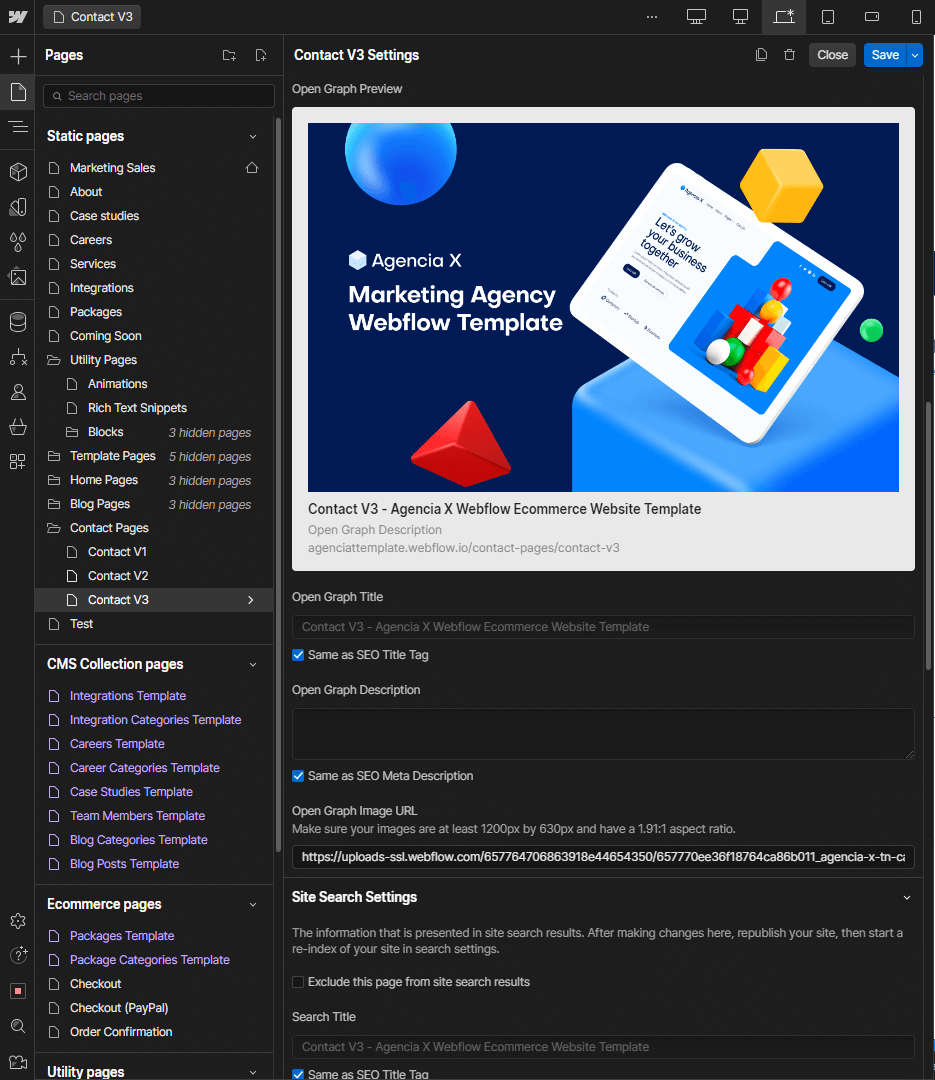Open the Pages panel icon in left sidebar
935x1080 pixels.
point(16,91)
